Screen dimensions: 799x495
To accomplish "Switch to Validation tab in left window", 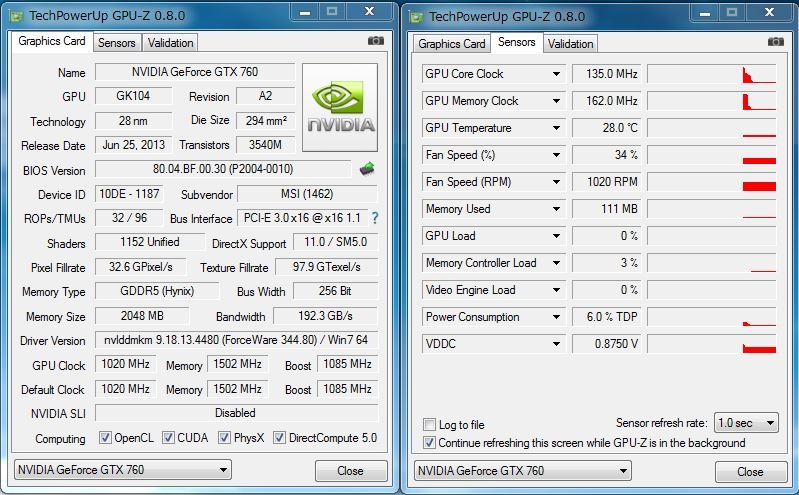I will [x=170, y=43].
